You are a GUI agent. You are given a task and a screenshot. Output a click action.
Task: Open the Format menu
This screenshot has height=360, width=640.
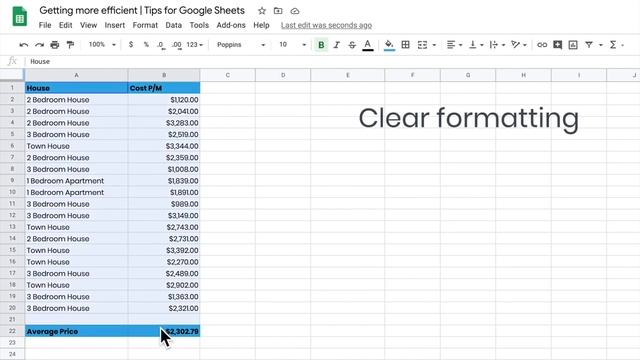pos(145,25)
